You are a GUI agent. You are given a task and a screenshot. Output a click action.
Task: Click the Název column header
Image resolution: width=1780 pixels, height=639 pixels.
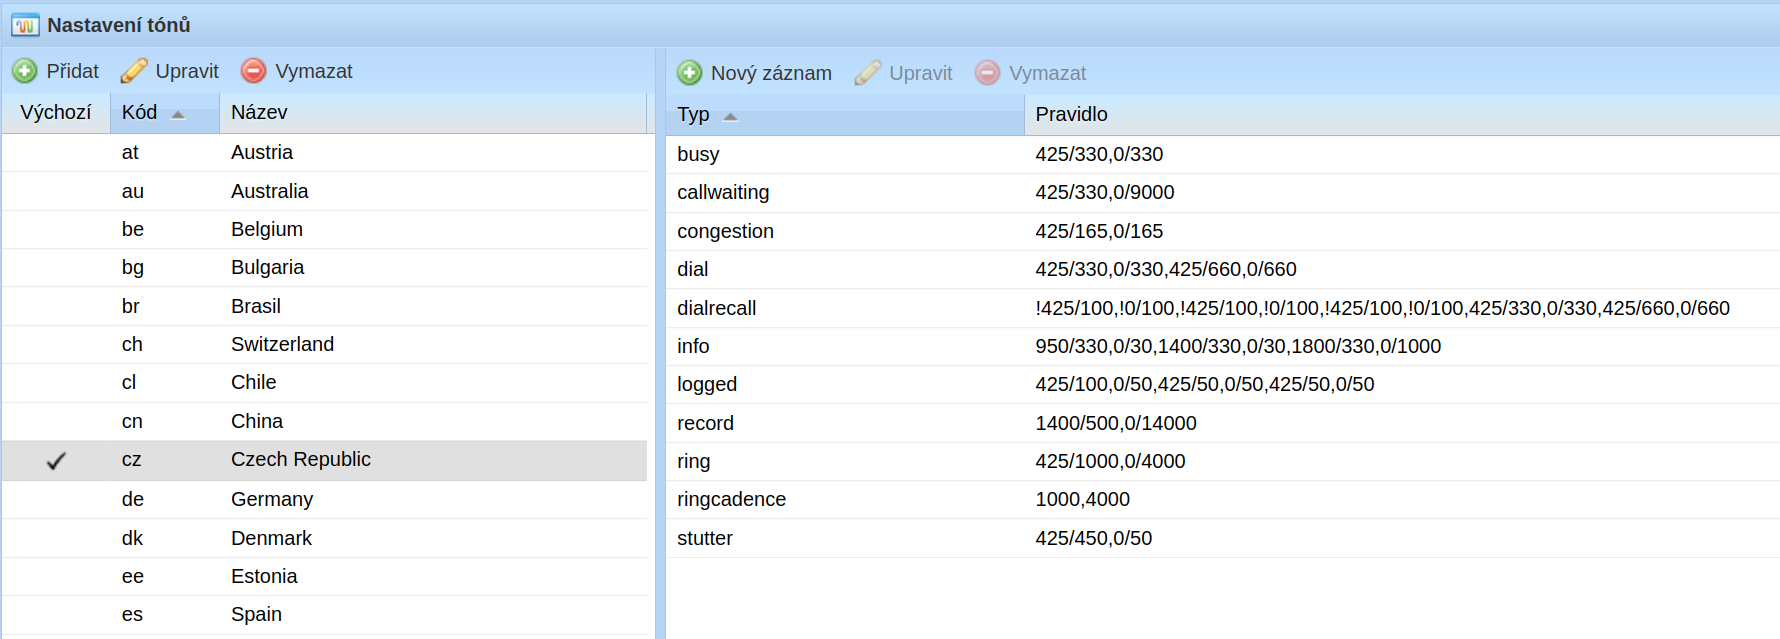pos(433,113)
